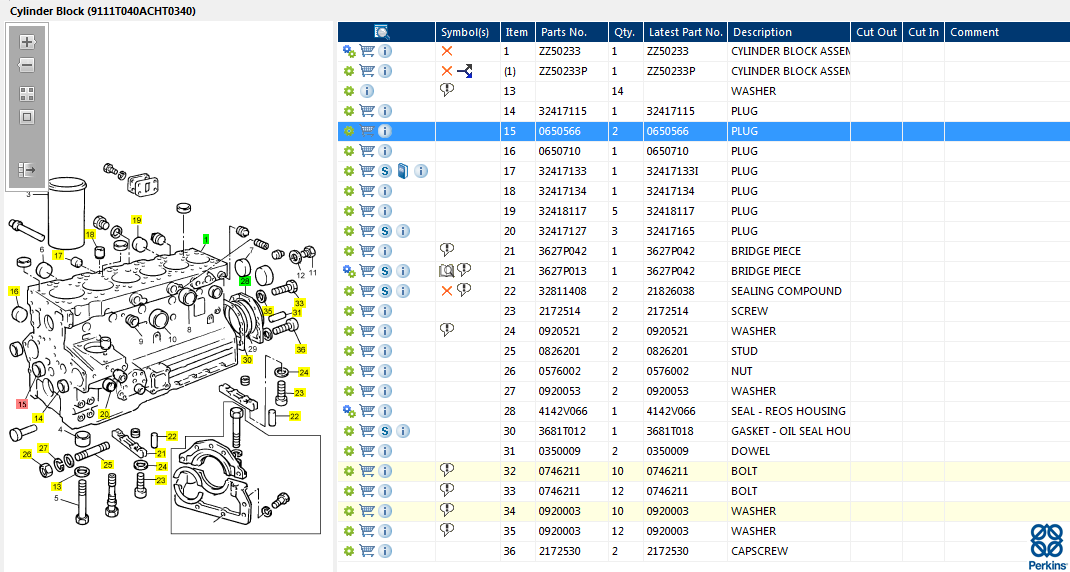Click the list-with-arrow icon in diagram toolbar

pyautogui.click(x=27, y=171)
